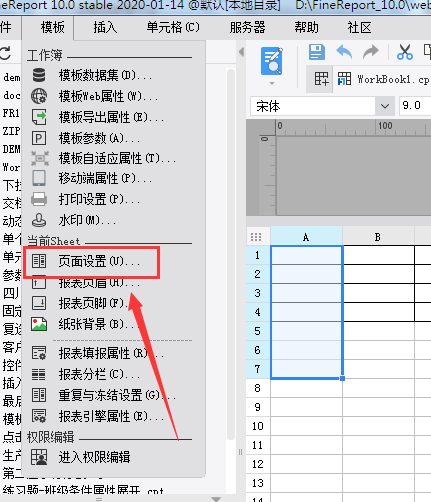The width and height of the screenshot is (431, 502).
Task: Click the picture icon beside 纸张背景
Action: click(x=39, y=324)
